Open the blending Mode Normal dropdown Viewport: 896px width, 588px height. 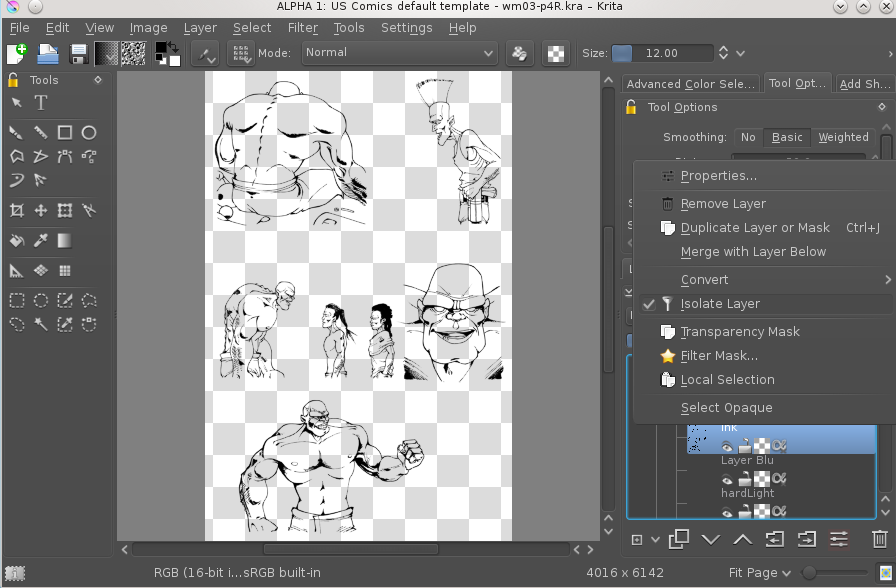pyautogui.click(x=399, y=53)
